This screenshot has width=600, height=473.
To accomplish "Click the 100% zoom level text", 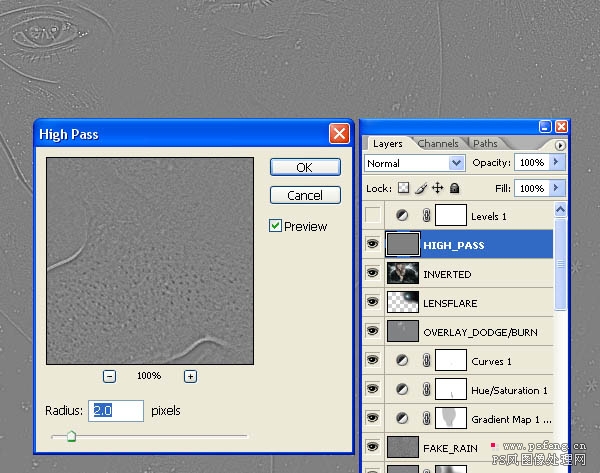I will click(x=149, y=376).
